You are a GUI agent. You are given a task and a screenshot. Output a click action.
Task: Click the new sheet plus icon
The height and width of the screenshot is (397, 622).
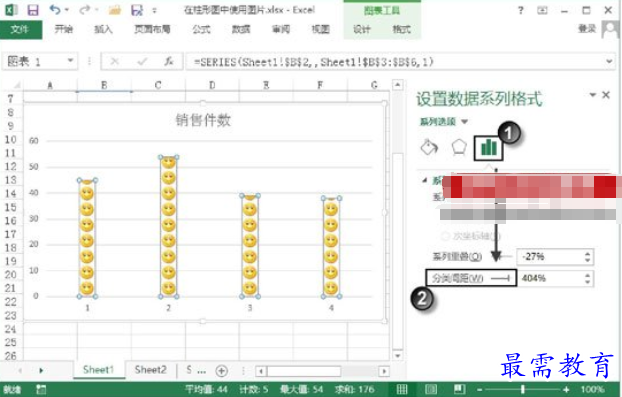click(x=221, y=371)
